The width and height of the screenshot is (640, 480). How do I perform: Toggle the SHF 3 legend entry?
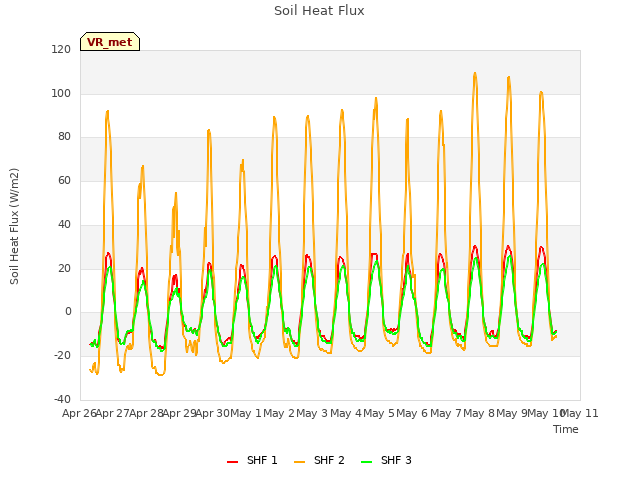[x=387, y=460]
